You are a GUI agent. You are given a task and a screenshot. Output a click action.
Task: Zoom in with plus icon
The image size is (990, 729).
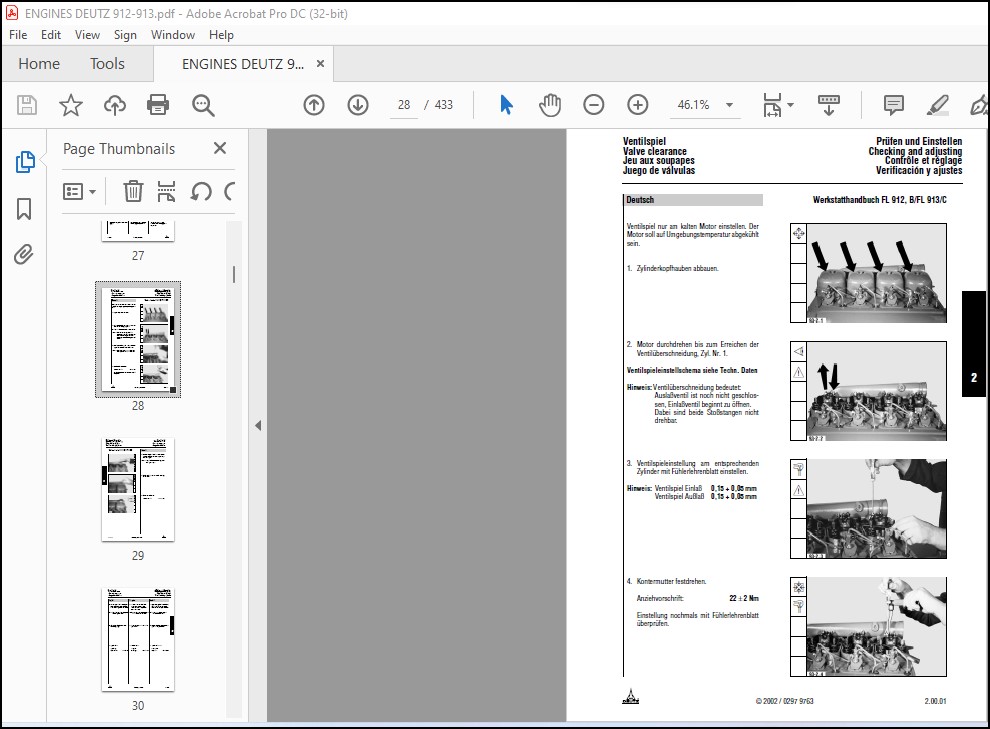coord(638,105)
